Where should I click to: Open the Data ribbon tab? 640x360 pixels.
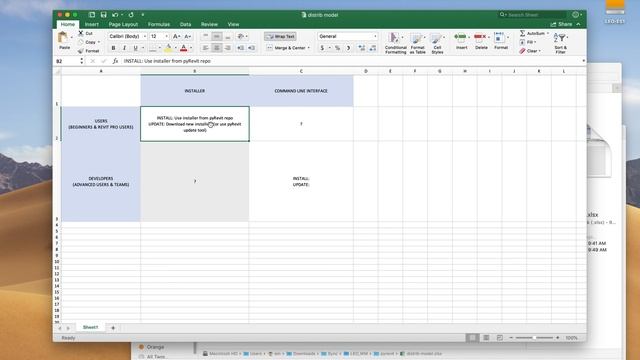[185, 24]
